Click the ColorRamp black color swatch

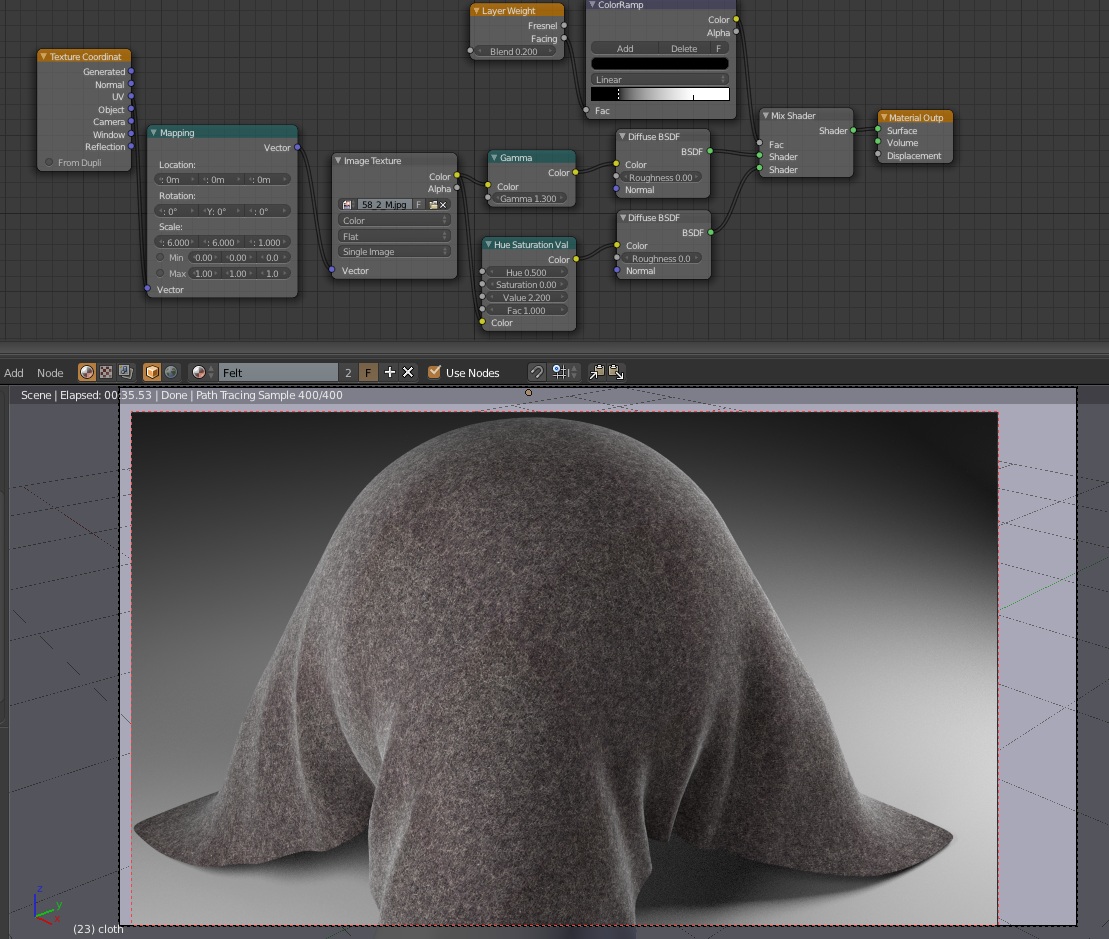coord(659,64)
